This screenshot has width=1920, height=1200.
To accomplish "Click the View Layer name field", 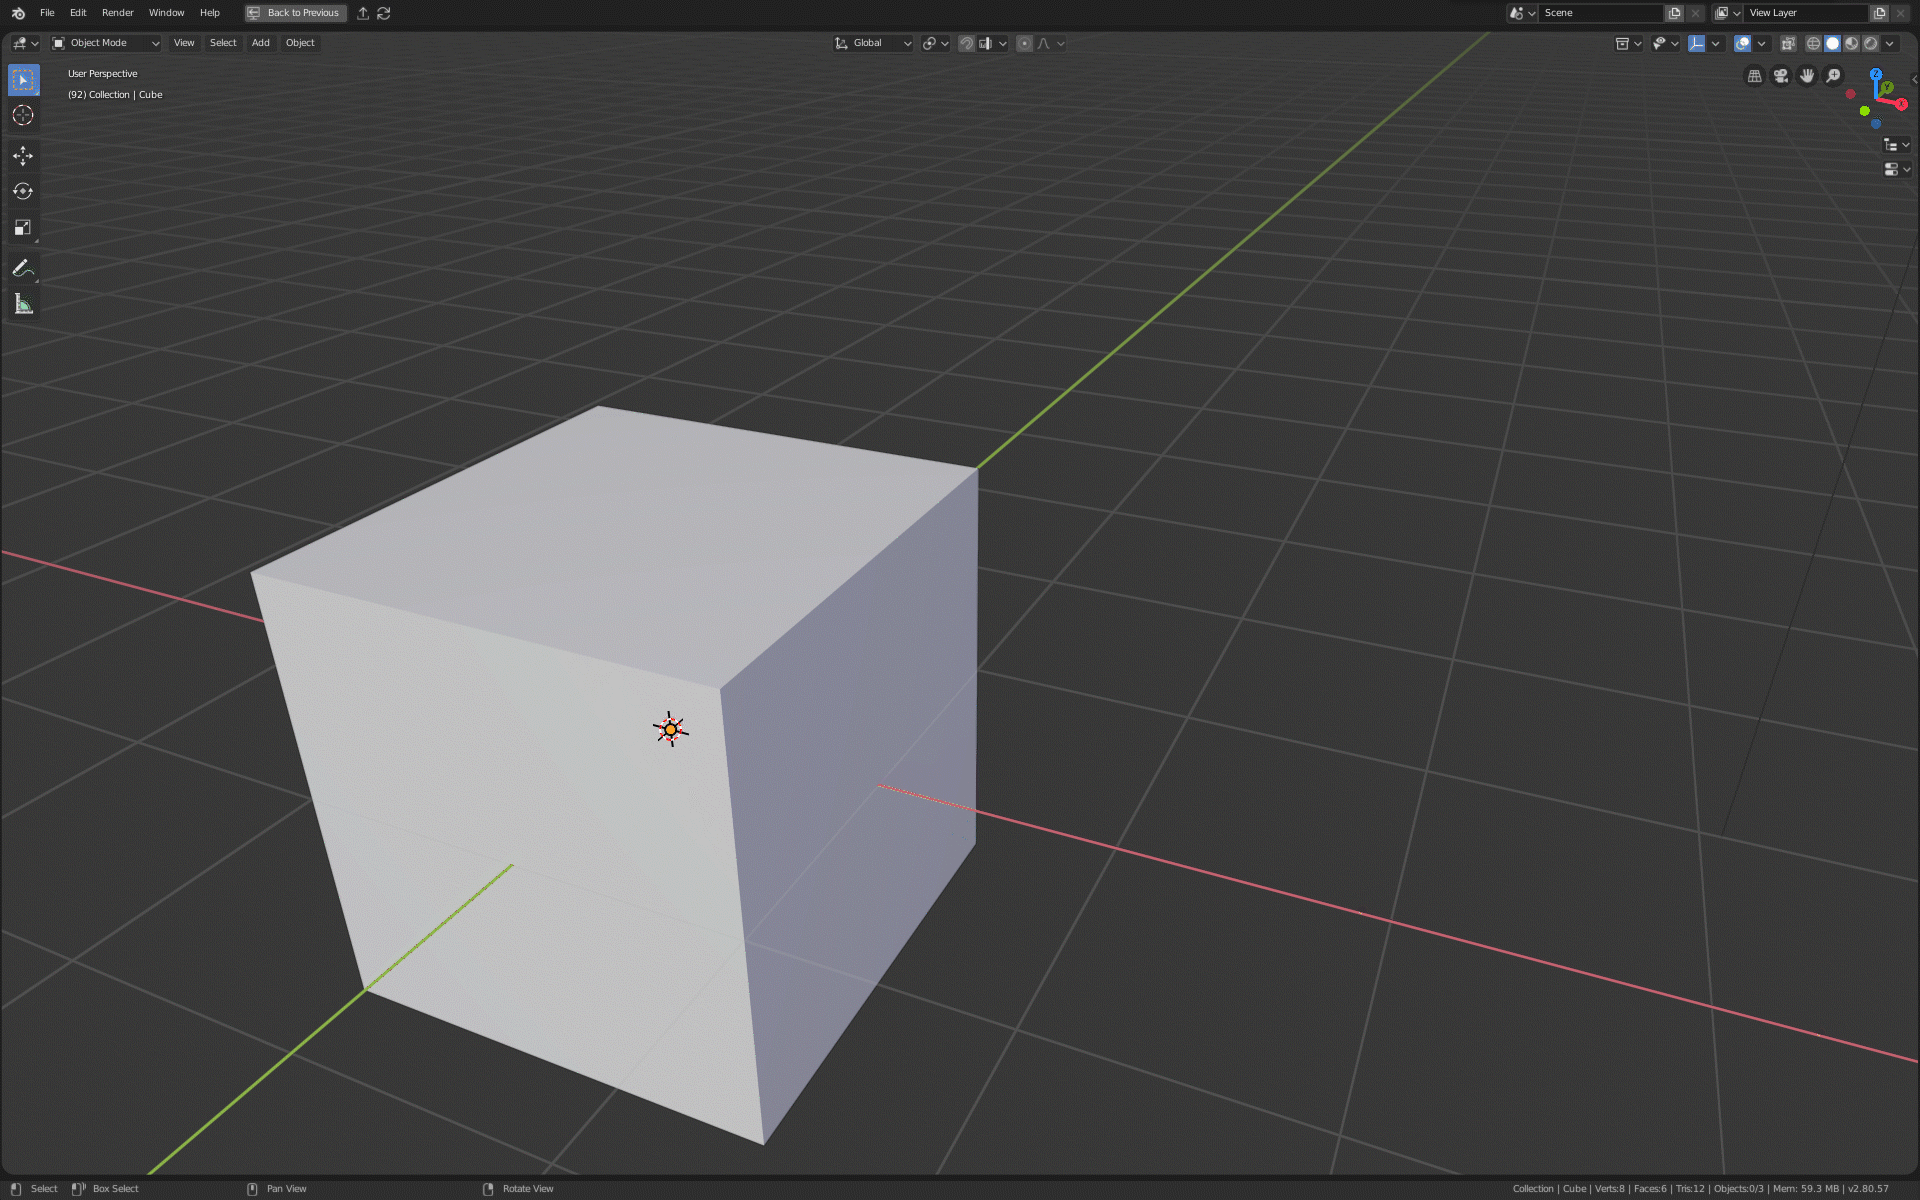I will (x=1807, y=13).
